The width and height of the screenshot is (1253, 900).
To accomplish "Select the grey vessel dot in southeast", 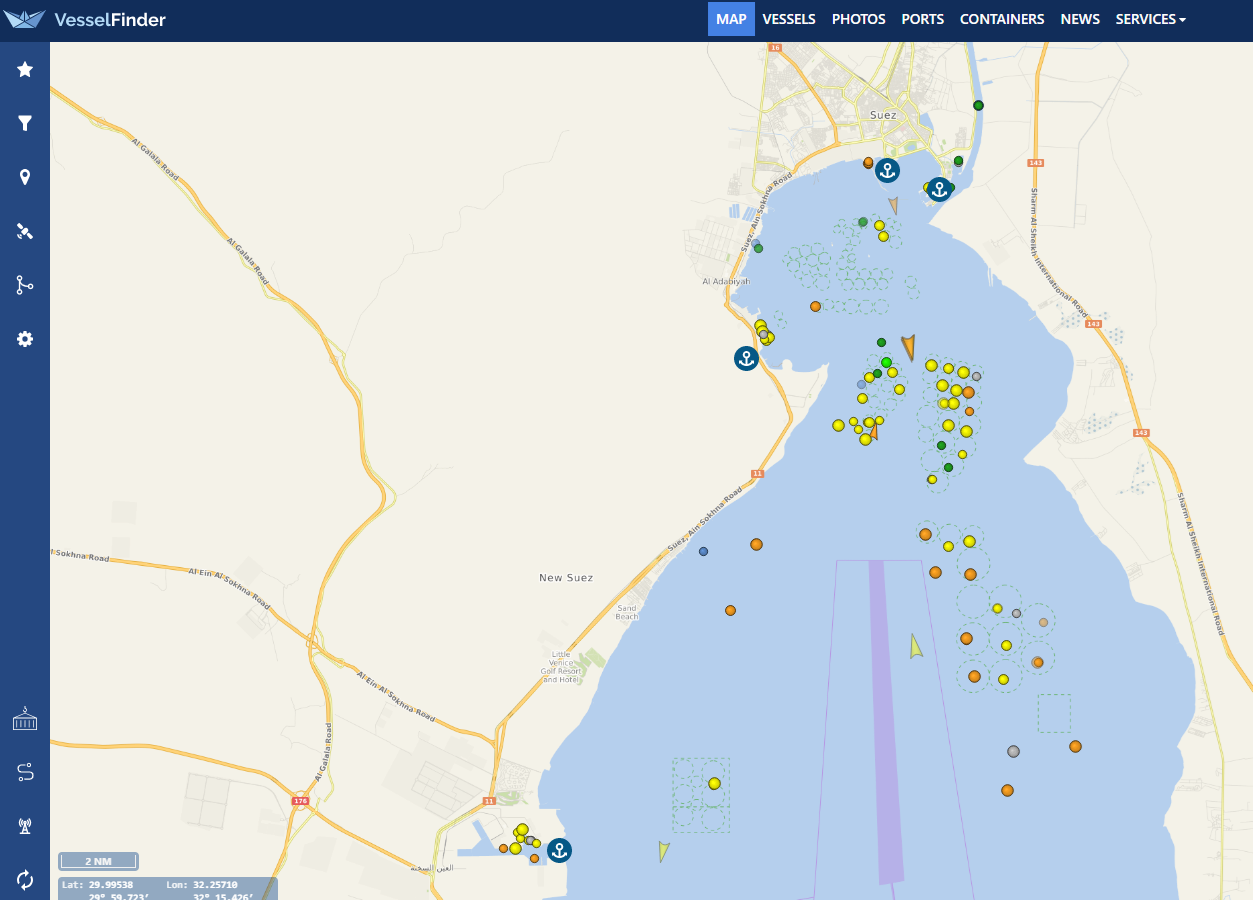I will tap(1013, 751).
